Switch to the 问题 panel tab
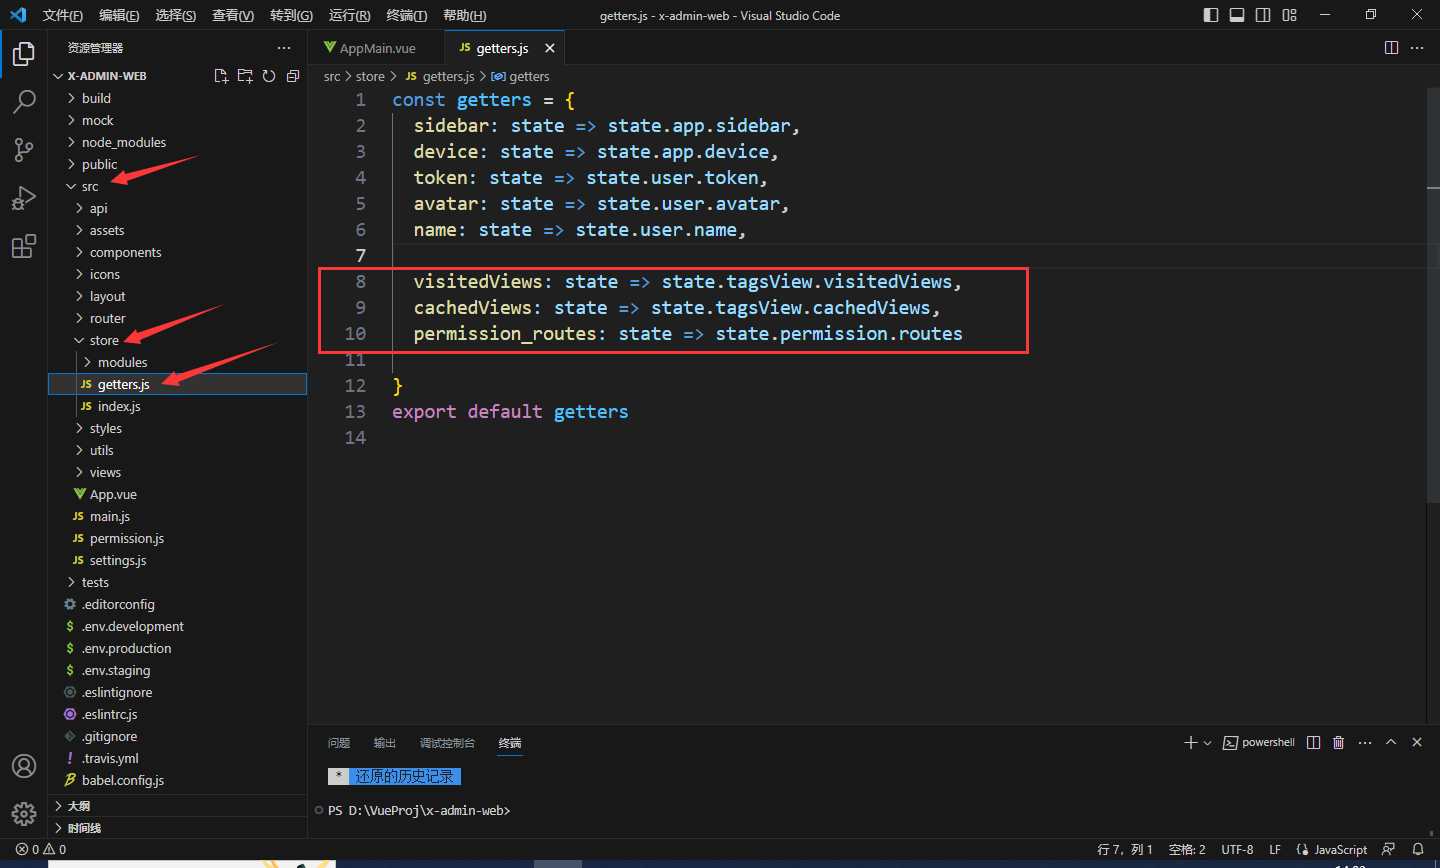The height and width of the screenshot is (868, 1440). click(x=339, y=743)
